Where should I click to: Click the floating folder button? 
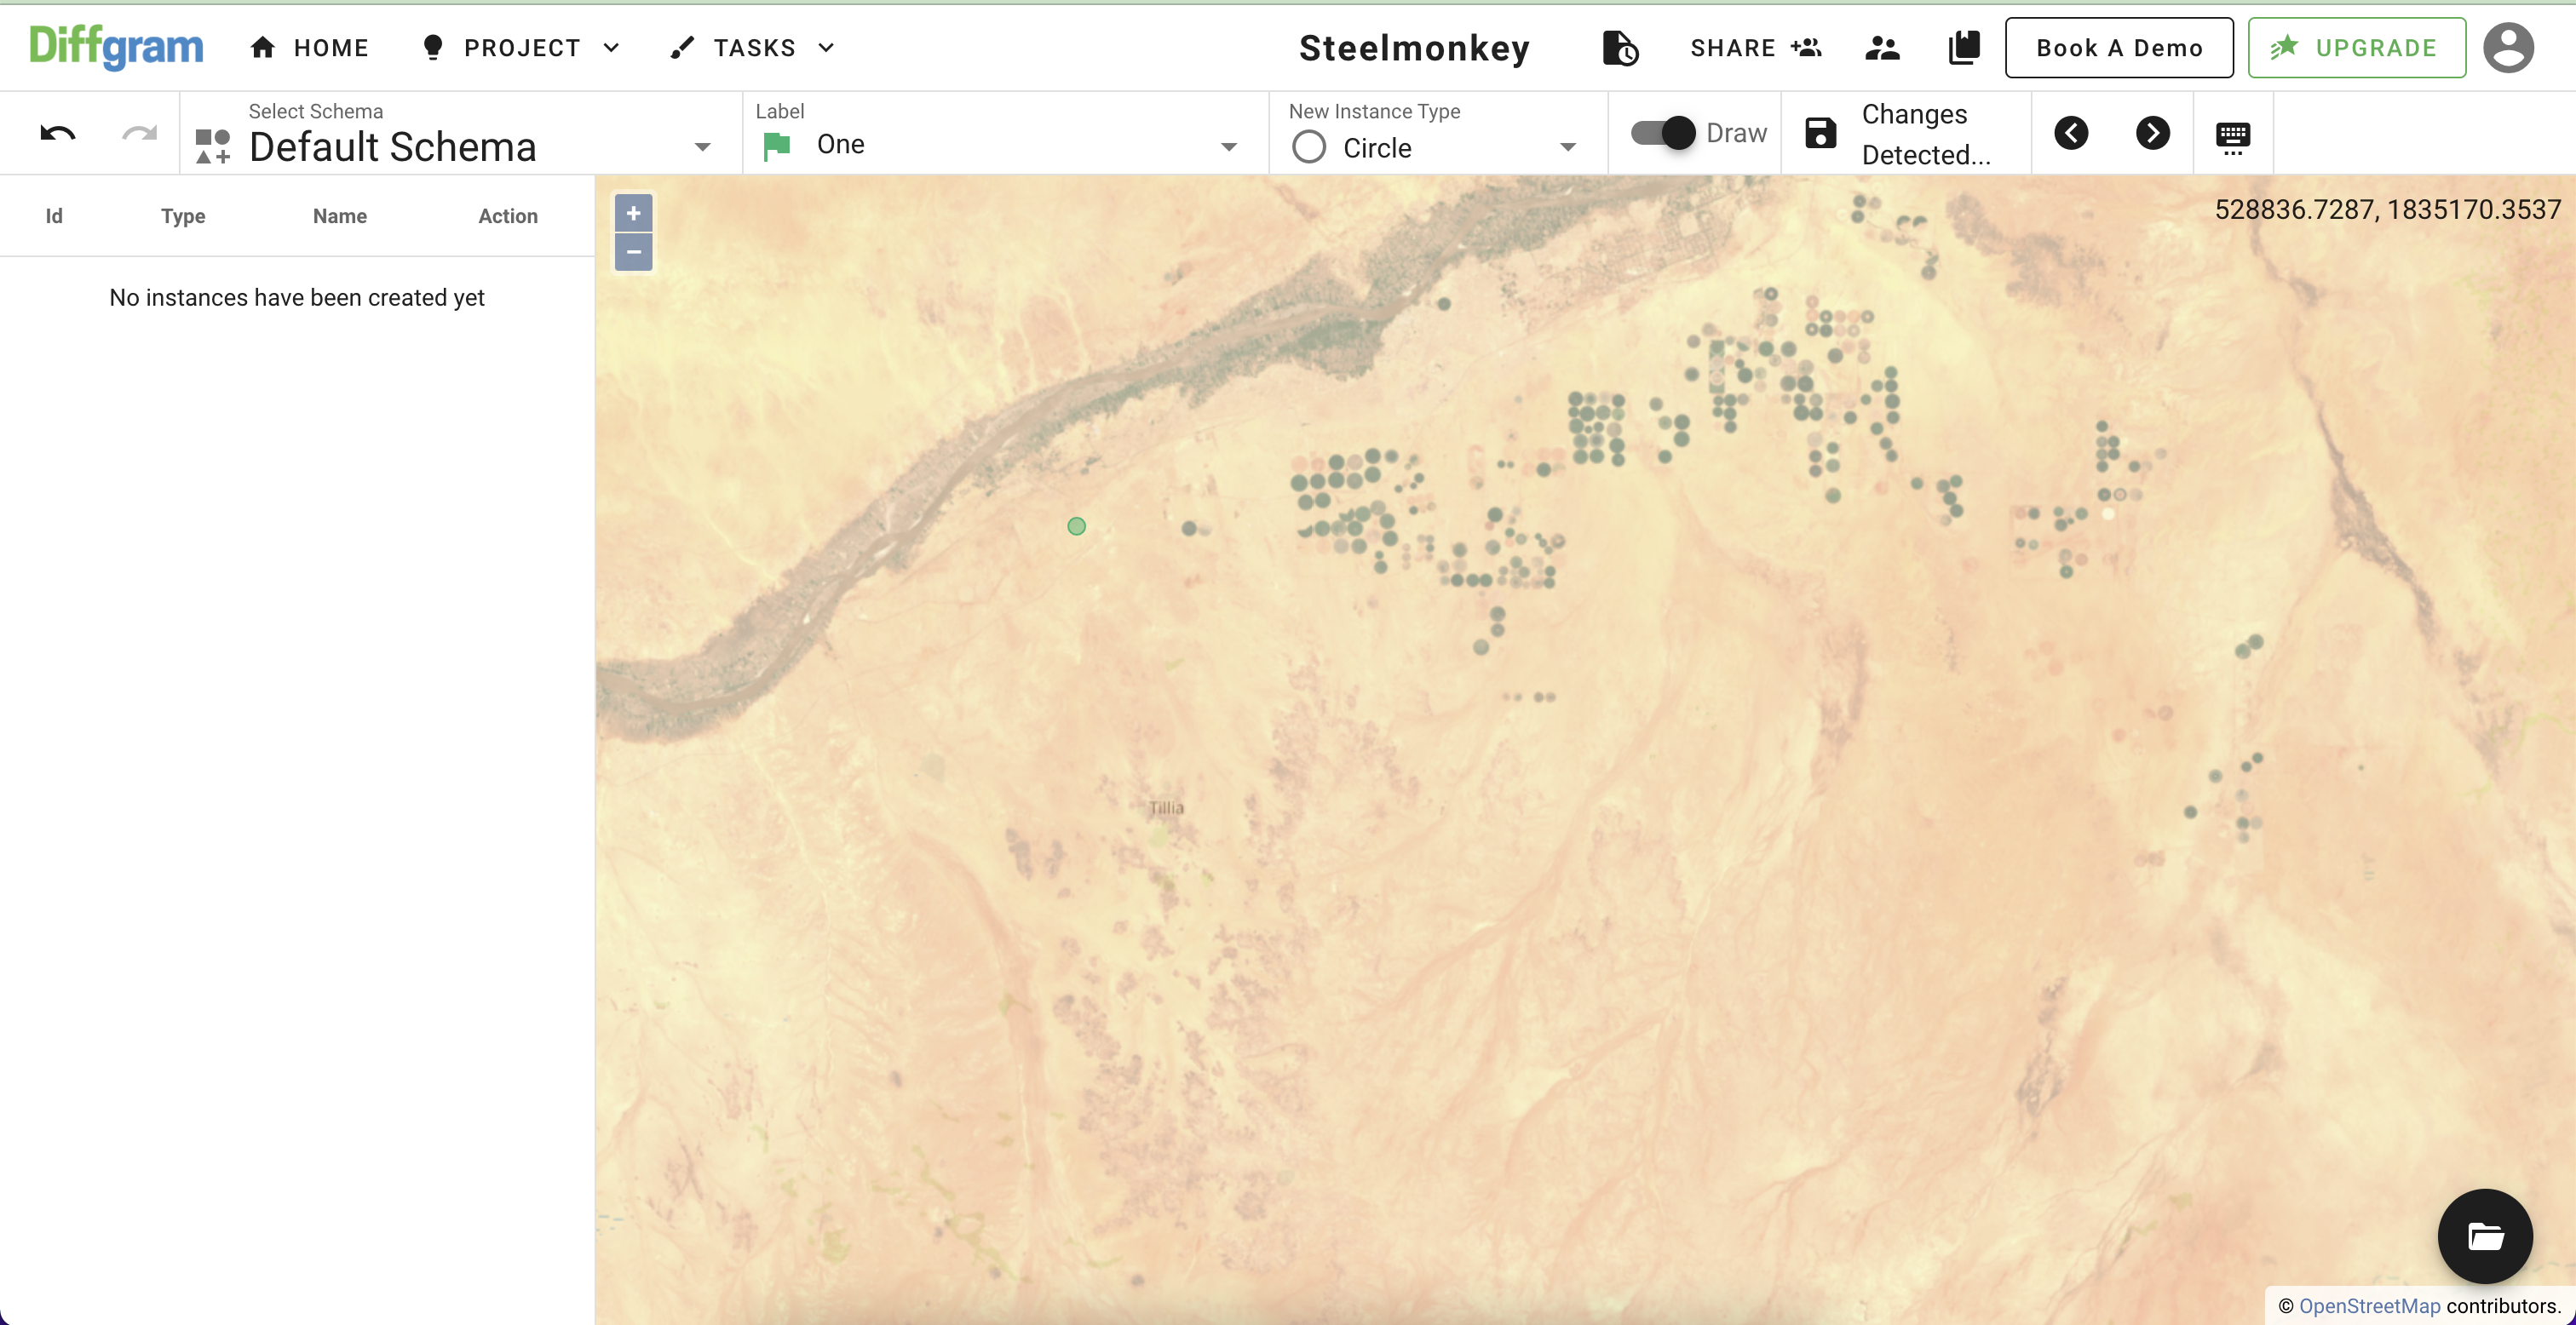tap(2485, 1236)
